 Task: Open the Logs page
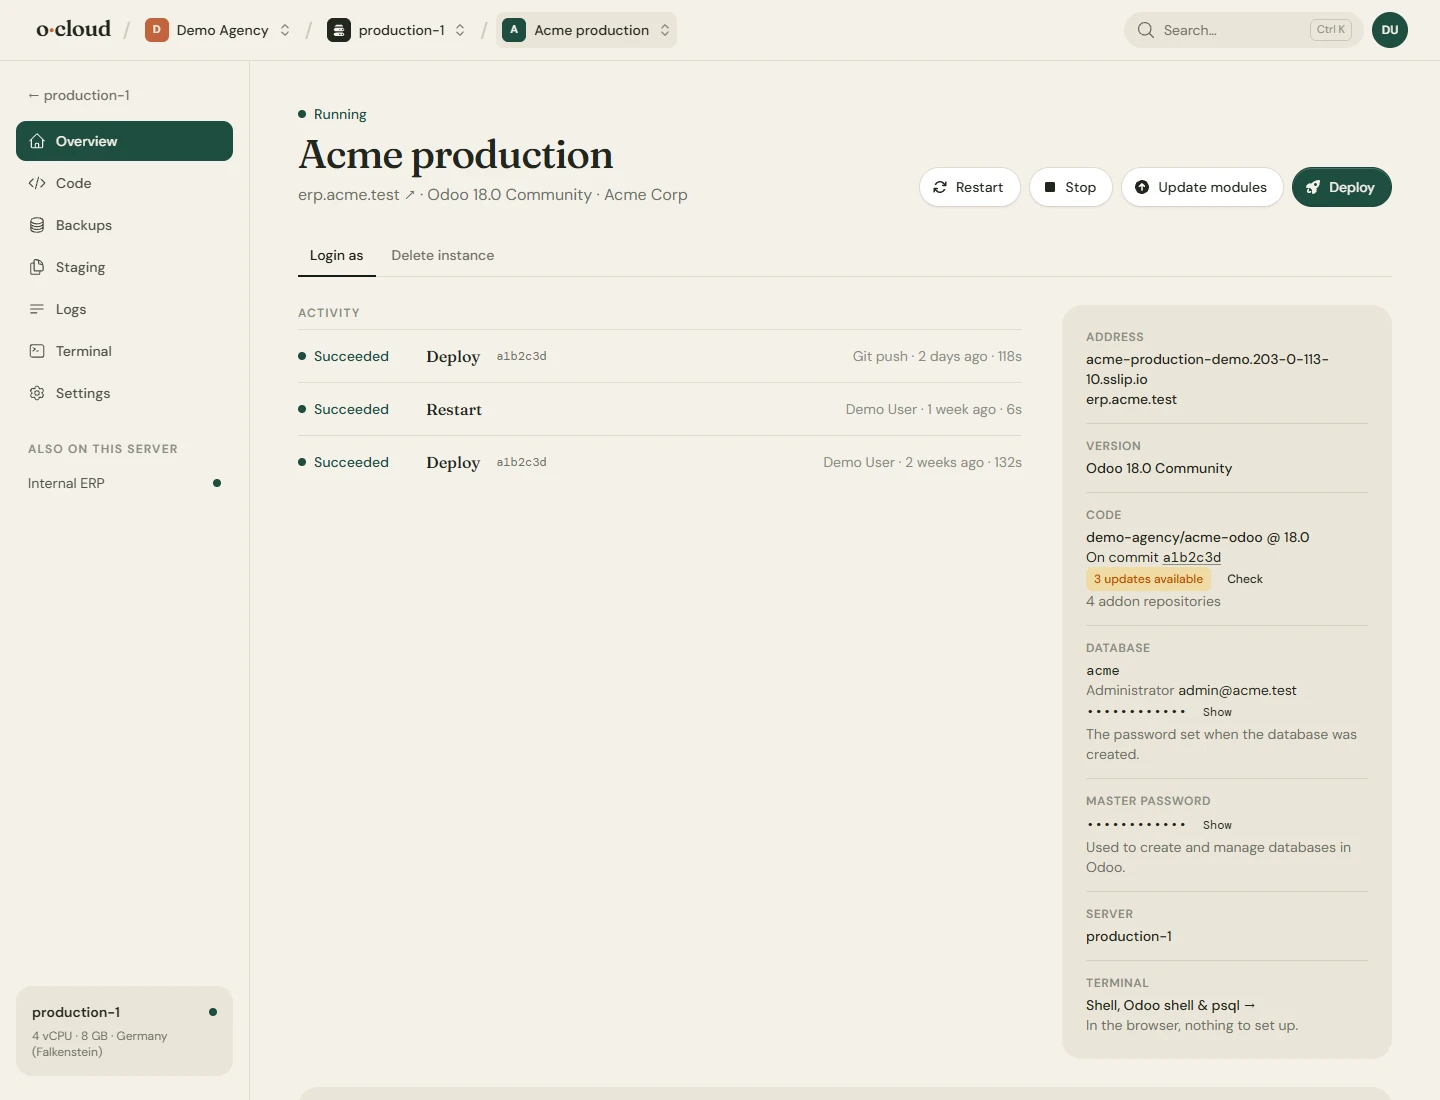(124, 309)
